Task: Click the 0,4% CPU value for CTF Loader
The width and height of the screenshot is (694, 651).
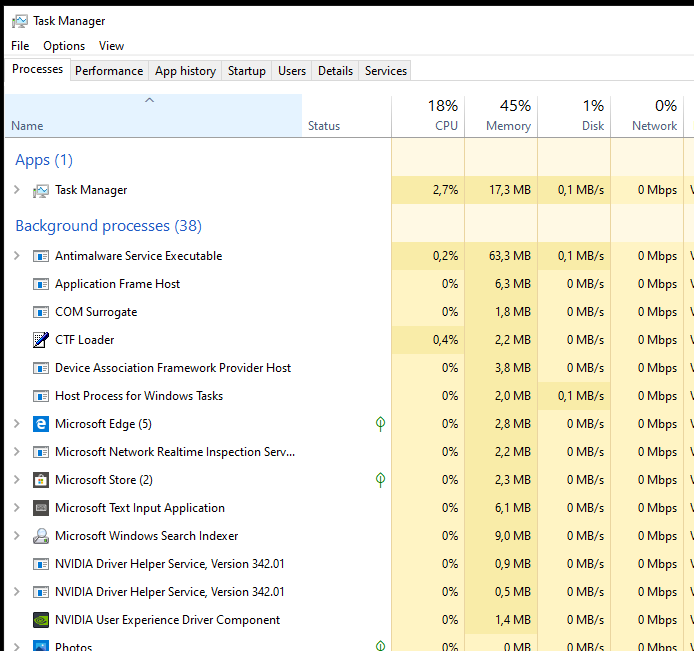Action: coord(445,340)
